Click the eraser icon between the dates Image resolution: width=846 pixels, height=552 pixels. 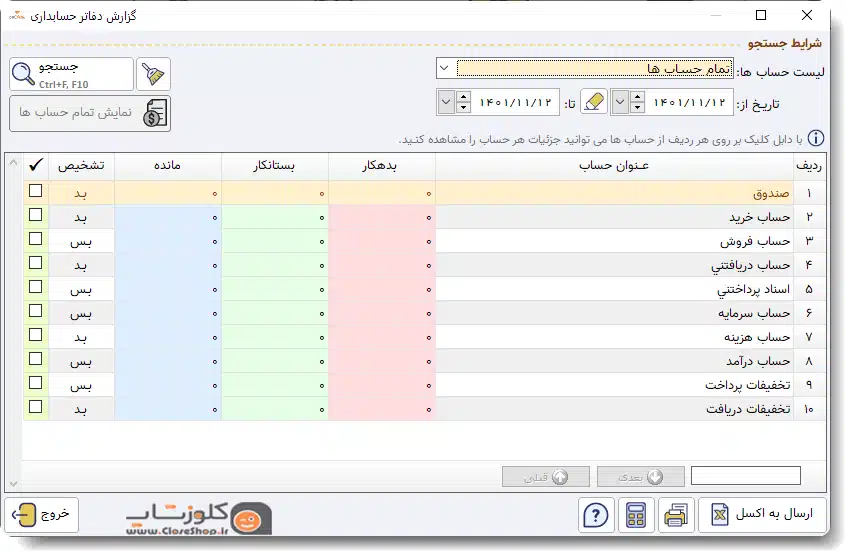click(594, 101)
